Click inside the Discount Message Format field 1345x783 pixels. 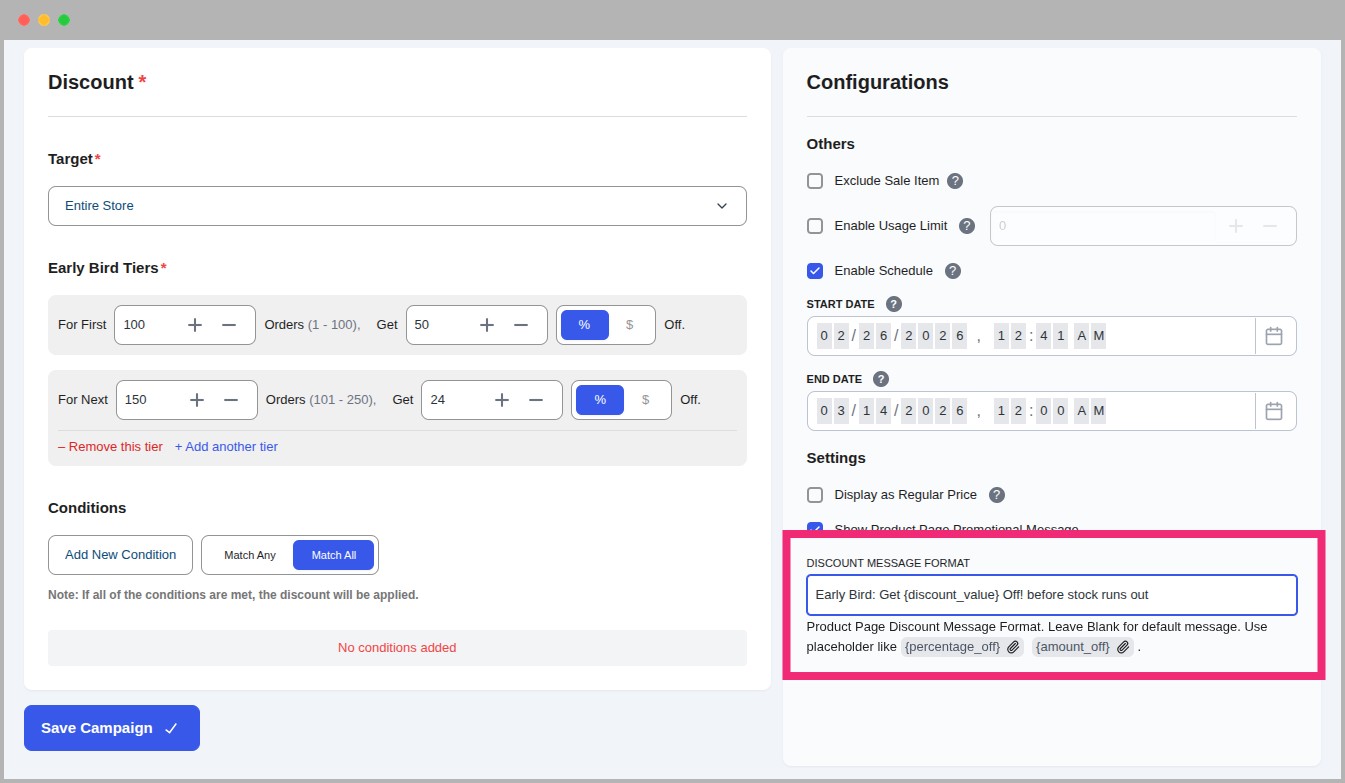[1051, 594]
